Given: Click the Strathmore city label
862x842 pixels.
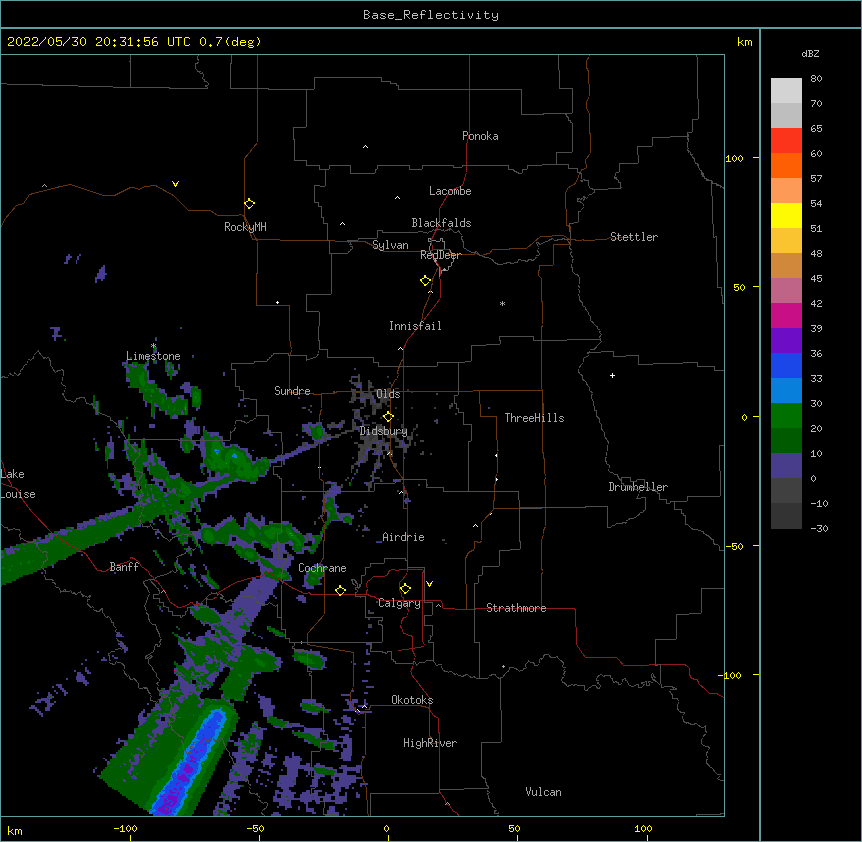Looking at the screenshot, I should [x=516, y=608].
